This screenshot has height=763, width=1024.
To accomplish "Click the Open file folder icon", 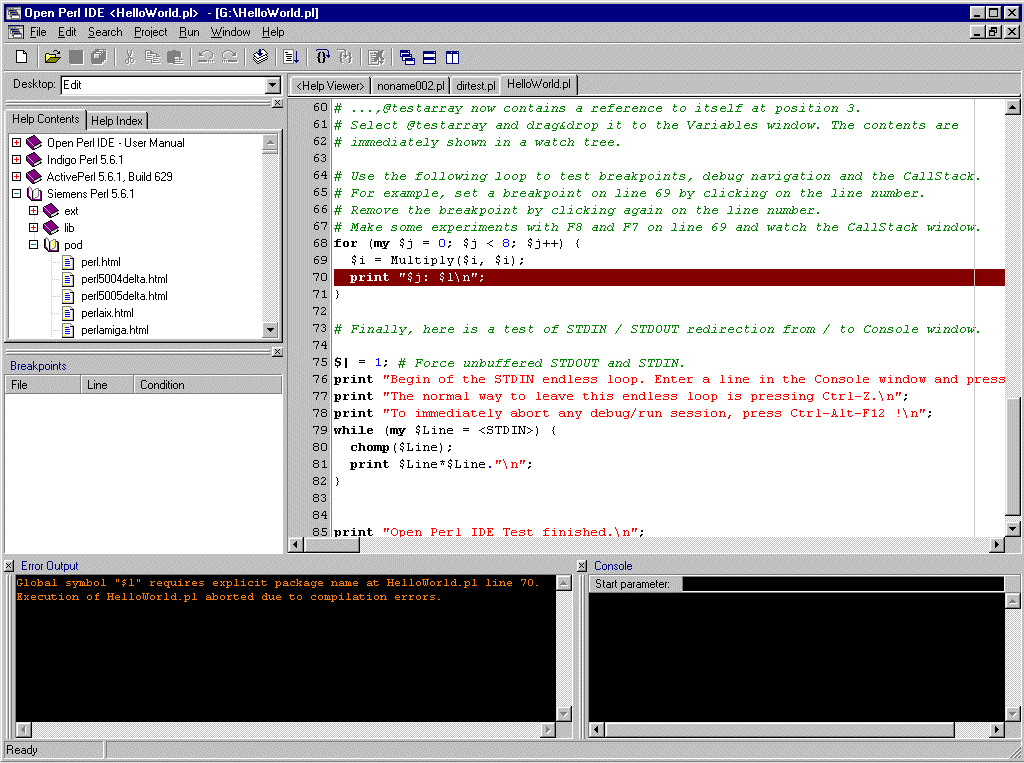I will click(x=53, y=57).
